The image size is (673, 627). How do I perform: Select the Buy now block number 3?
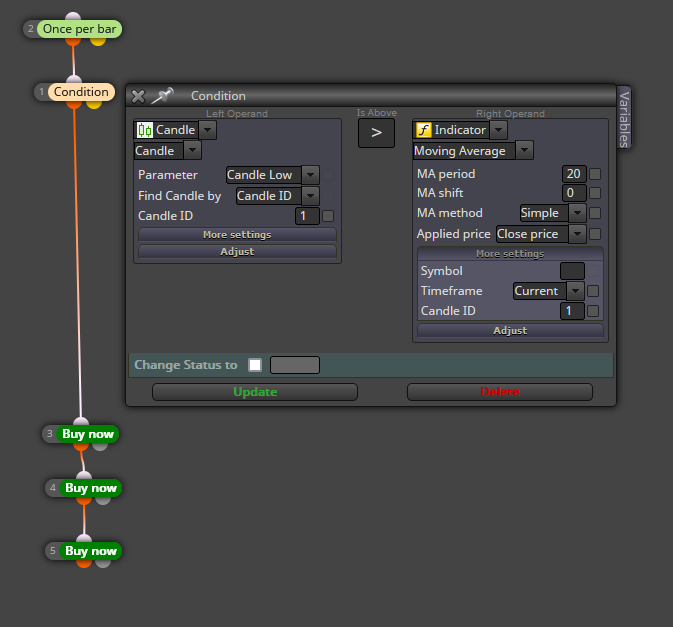pyautogui.click(x=88, y=434)
